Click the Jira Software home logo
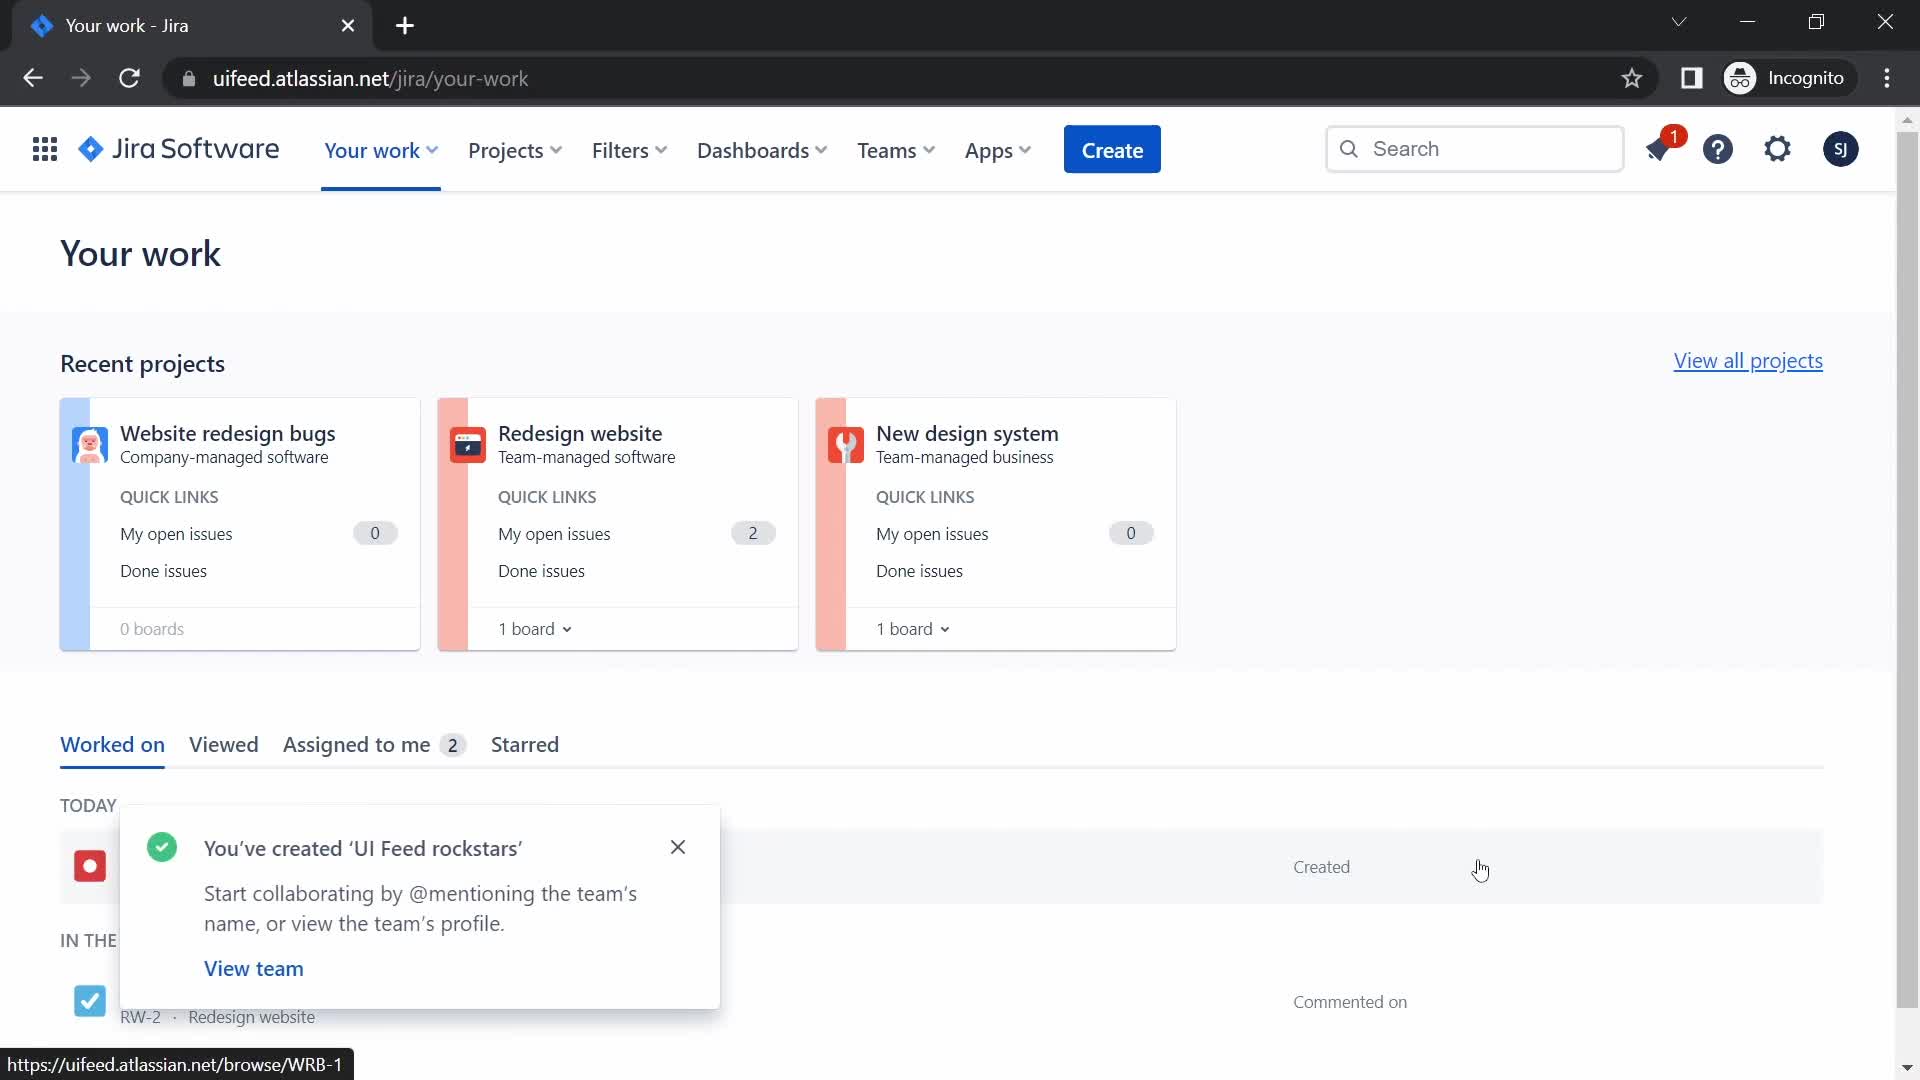The width and height of the screenshot is (1920, 1080). [177, 148]
